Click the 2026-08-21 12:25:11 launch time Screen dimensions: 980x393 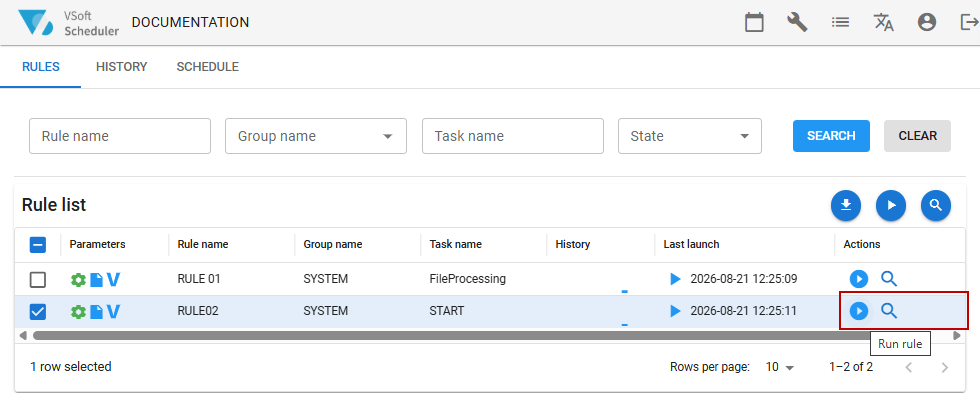(744, 311)
